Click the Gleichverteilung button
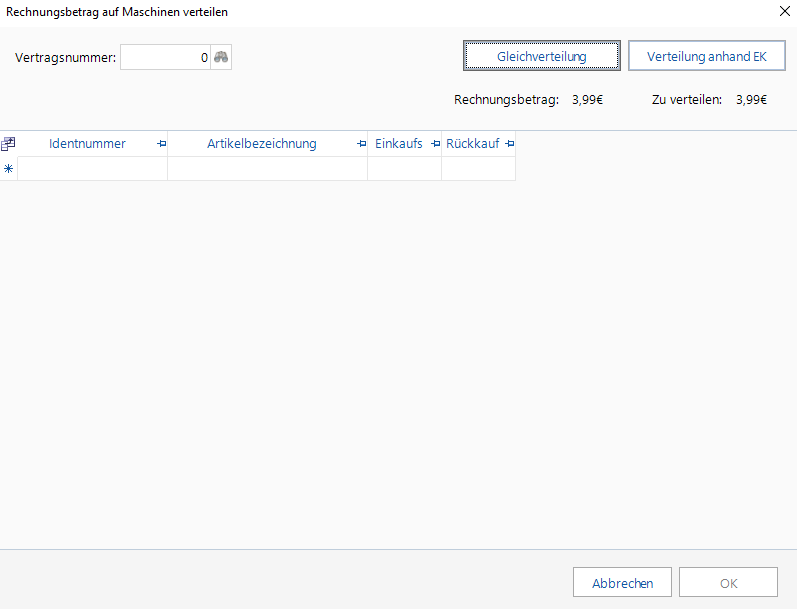The height and width of the screenshot is (609, 797). (x=542, y=56)
